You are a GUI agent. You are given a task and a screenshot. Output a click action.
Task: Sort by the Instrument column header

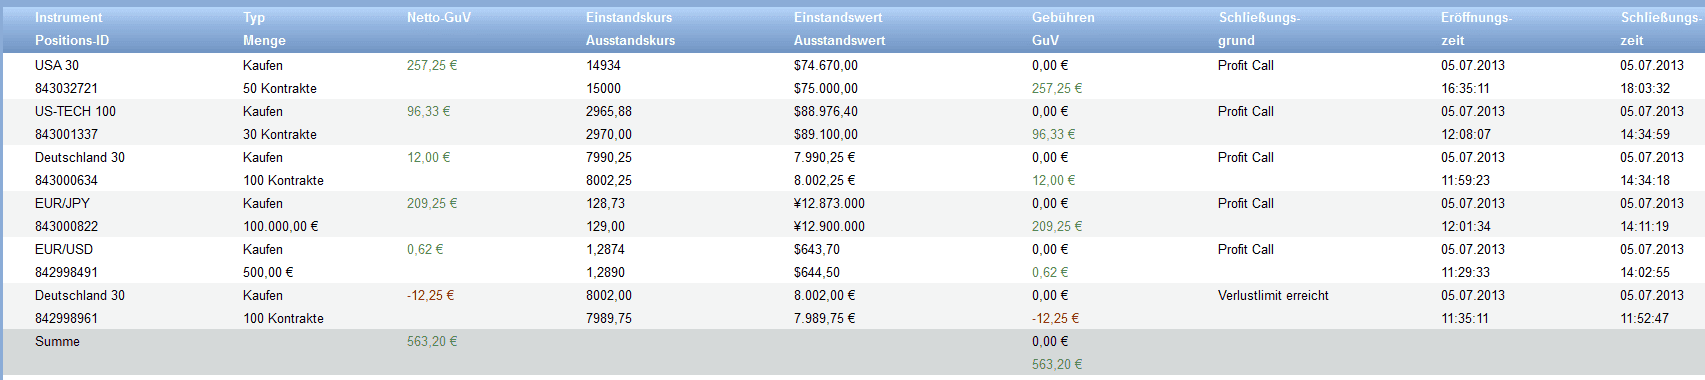click(68, 18)
